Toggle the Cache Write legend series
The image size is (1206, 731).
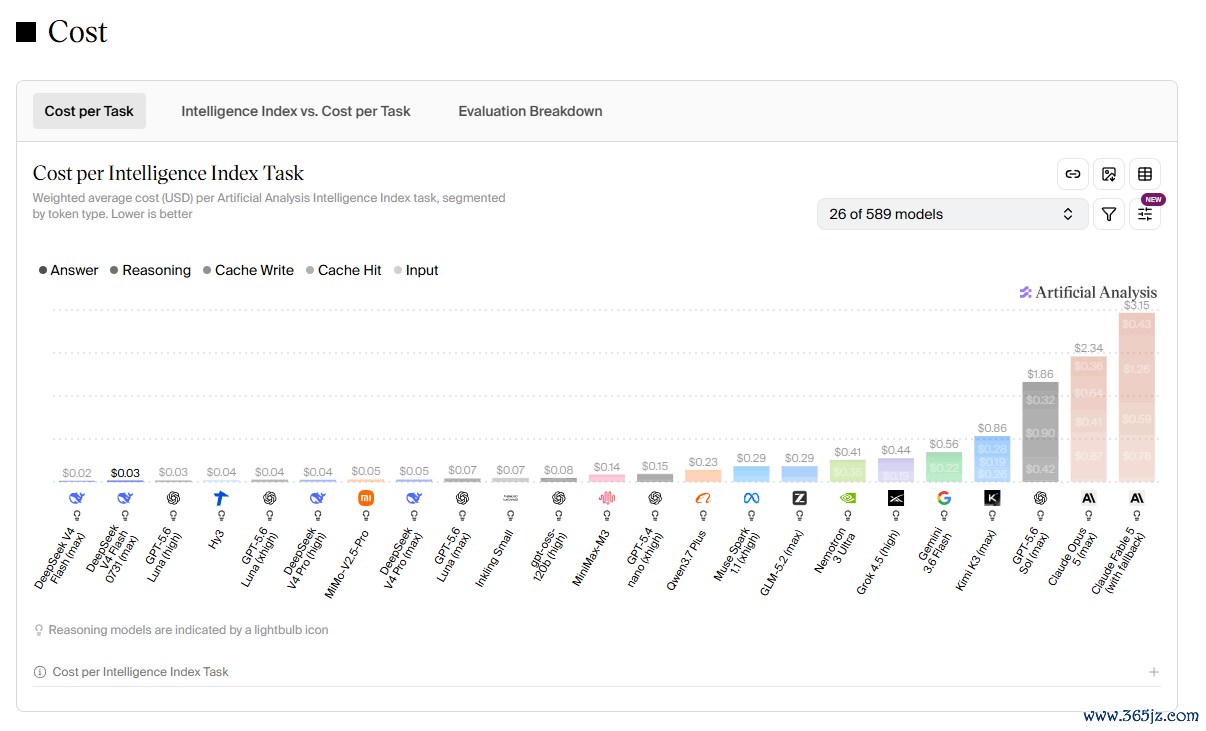(x=248, y=270)
